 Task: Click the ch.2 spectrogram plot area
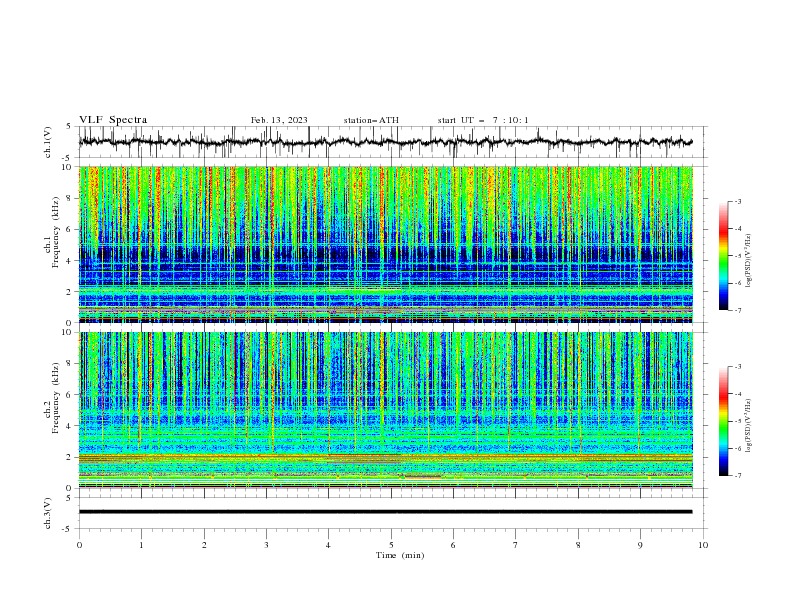(x=386, y=410)
